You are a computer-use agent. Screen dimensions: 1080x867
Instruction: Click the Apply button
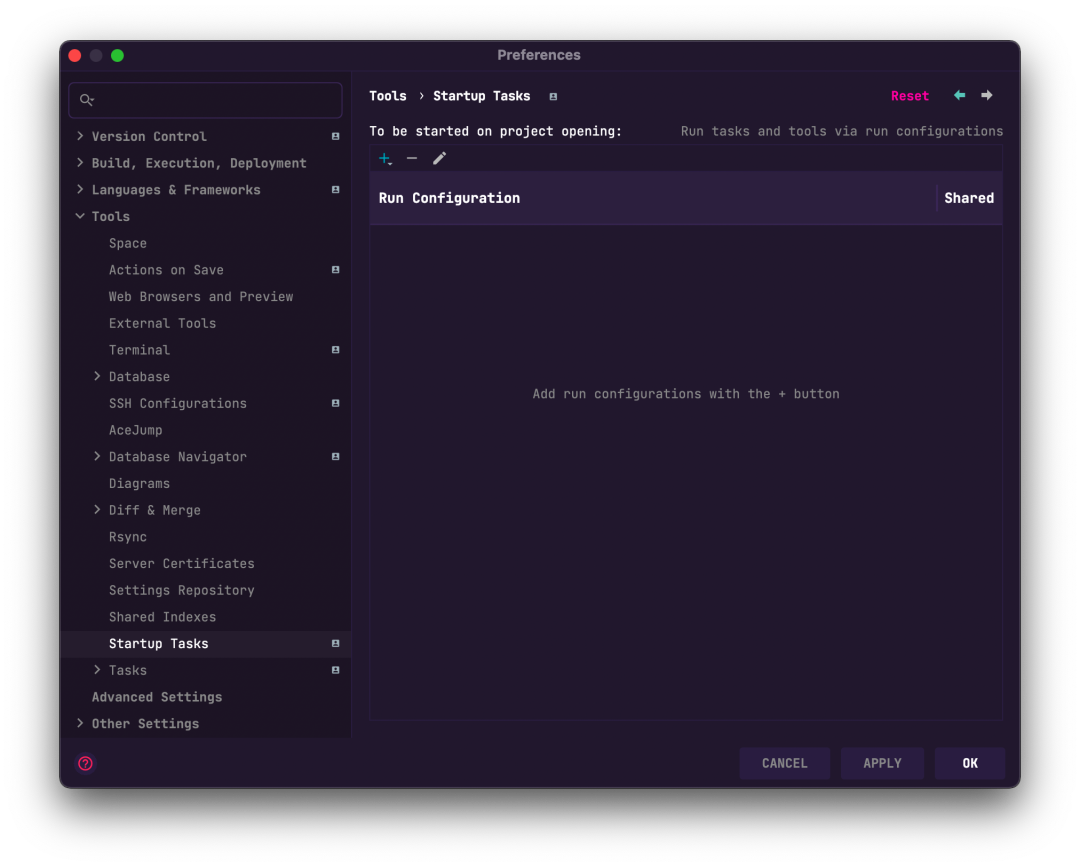pyautogui.click(x=882, y=763)
